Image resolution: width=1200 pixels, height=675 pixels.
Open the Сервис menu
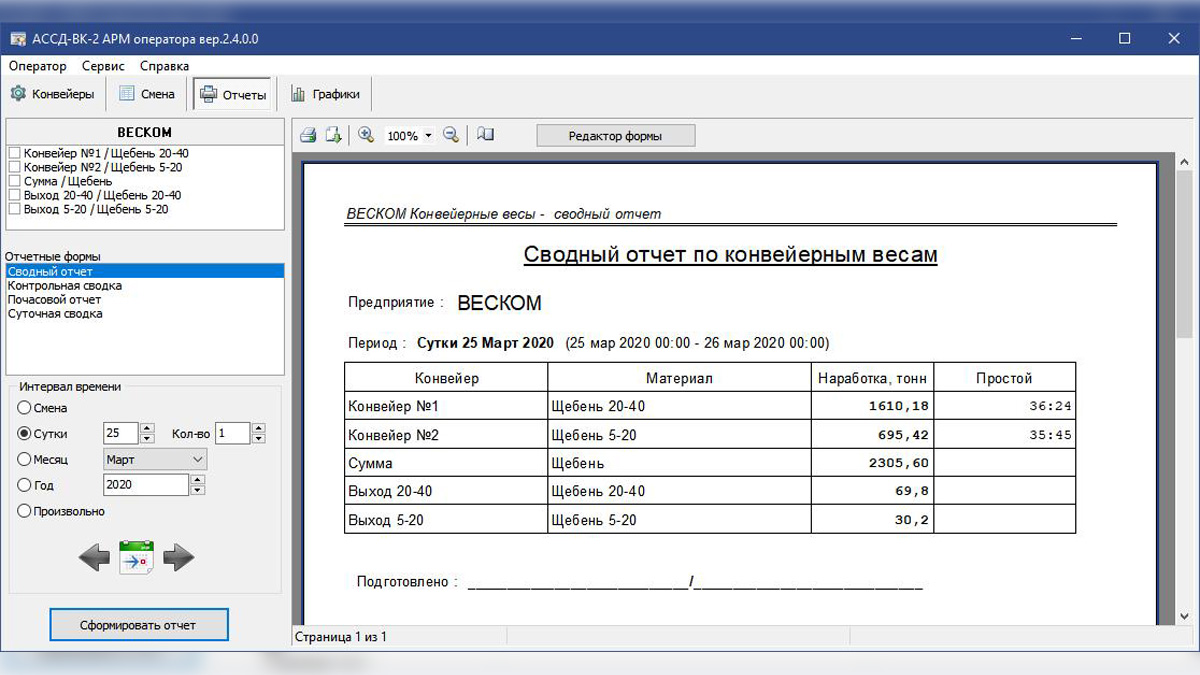[x=104, y=66]
